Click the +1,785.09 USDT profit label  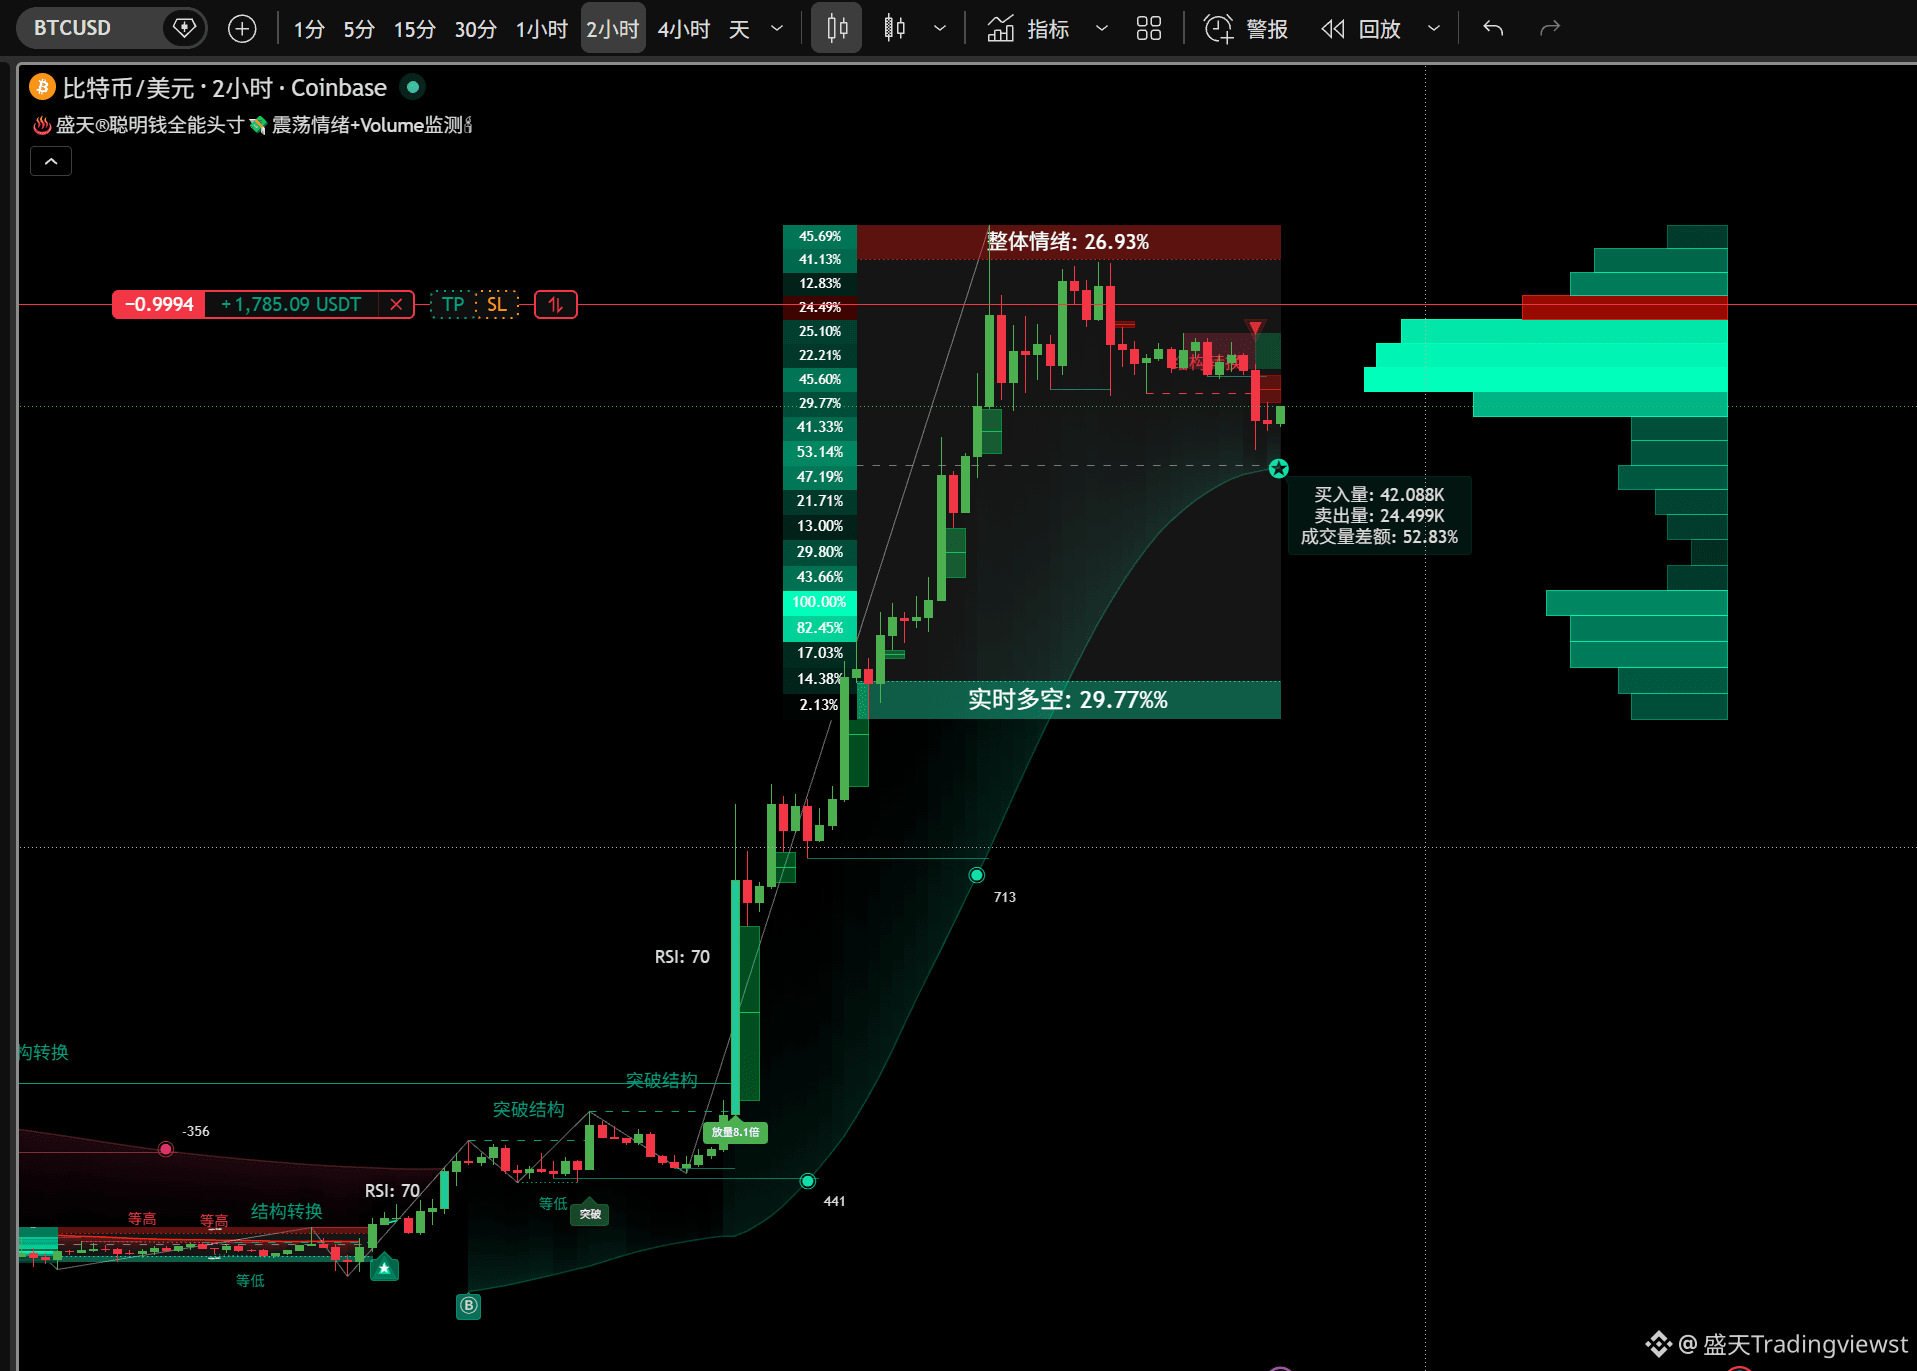pyautogui.click(x=292, y=304)
